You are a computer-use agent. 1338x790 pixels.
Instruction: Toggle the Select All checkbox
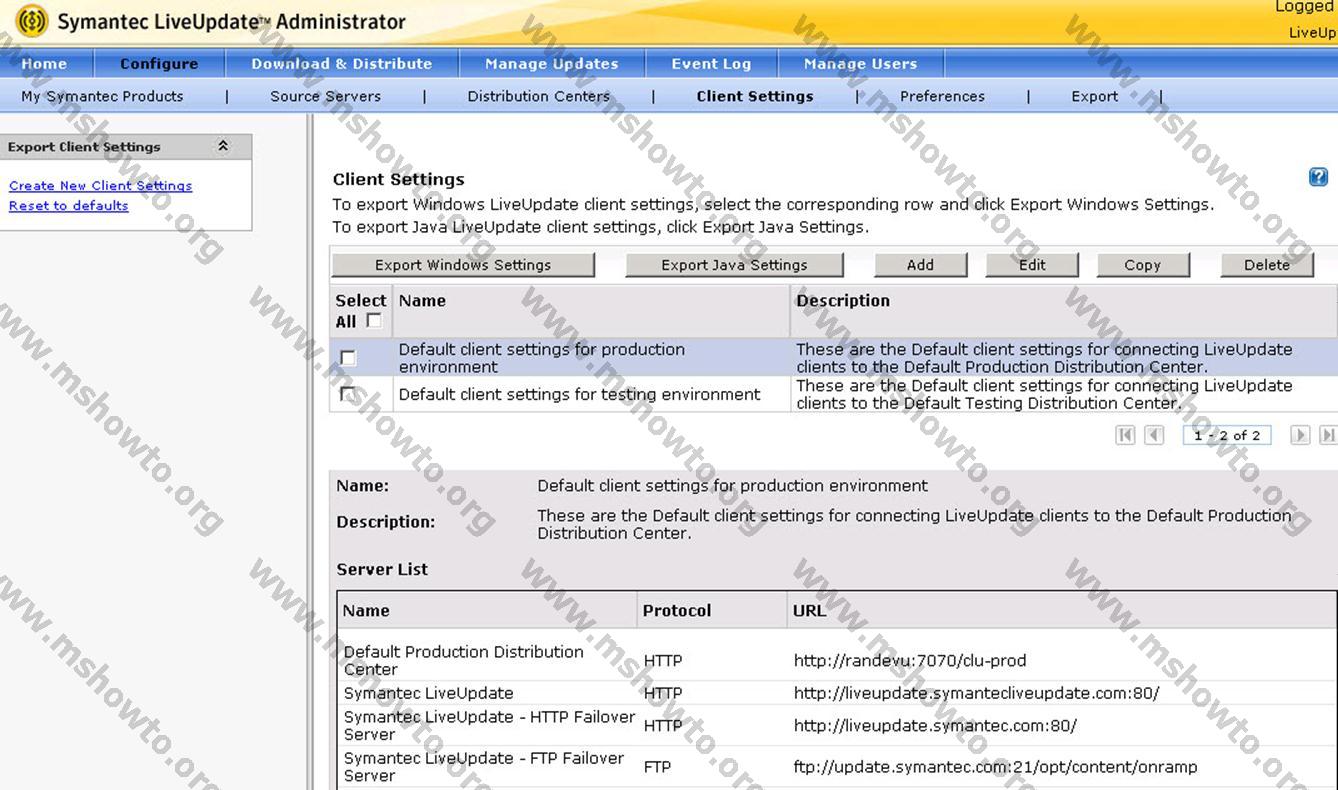(374, 321)
